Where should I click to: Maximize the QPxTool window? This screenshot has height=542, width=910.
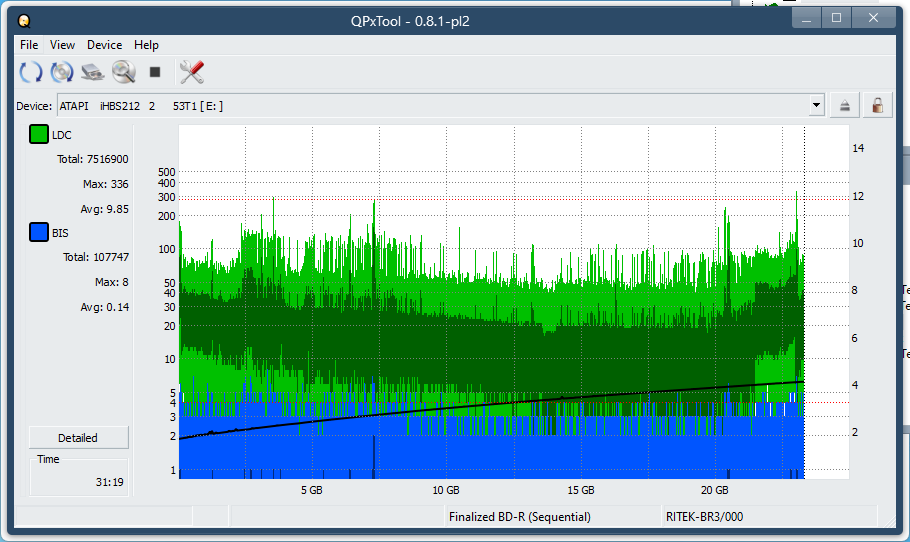point(836,19)
